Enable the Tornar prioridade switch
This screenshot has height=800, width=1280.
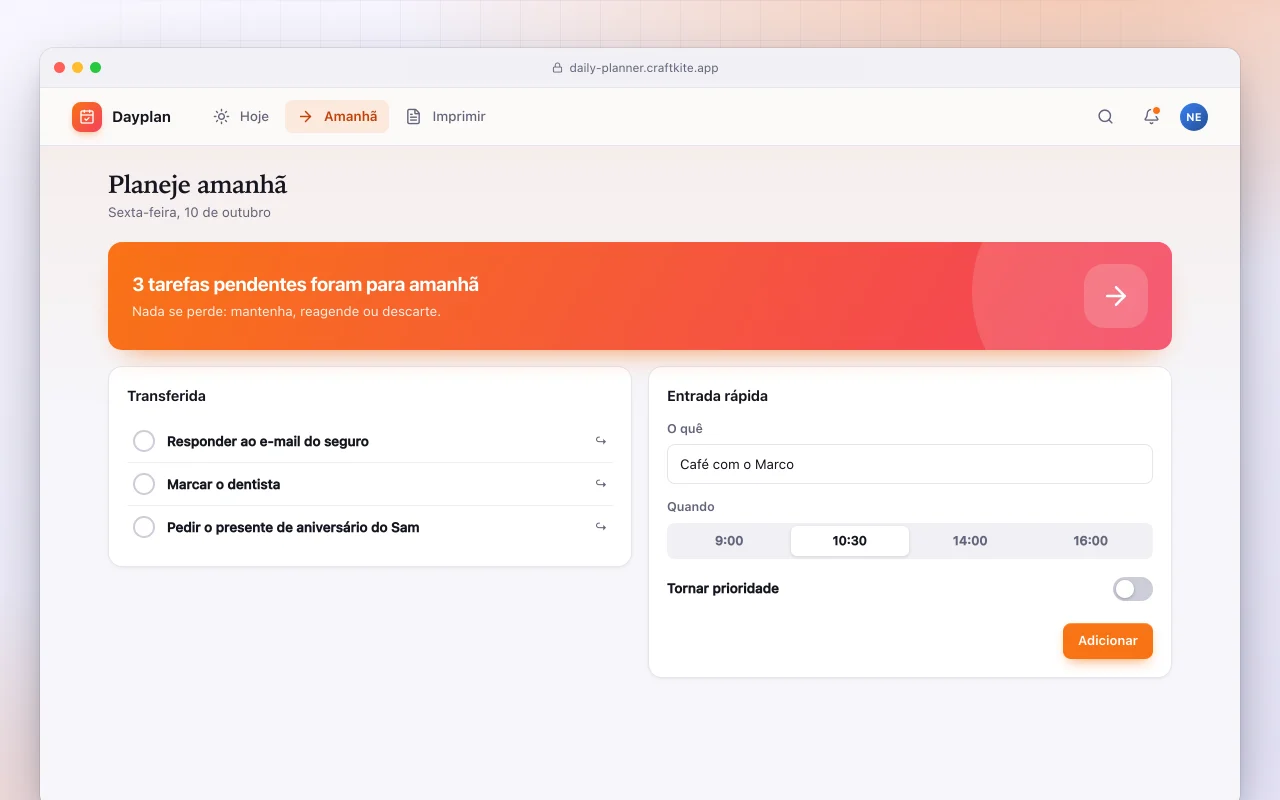point(1133,589)
